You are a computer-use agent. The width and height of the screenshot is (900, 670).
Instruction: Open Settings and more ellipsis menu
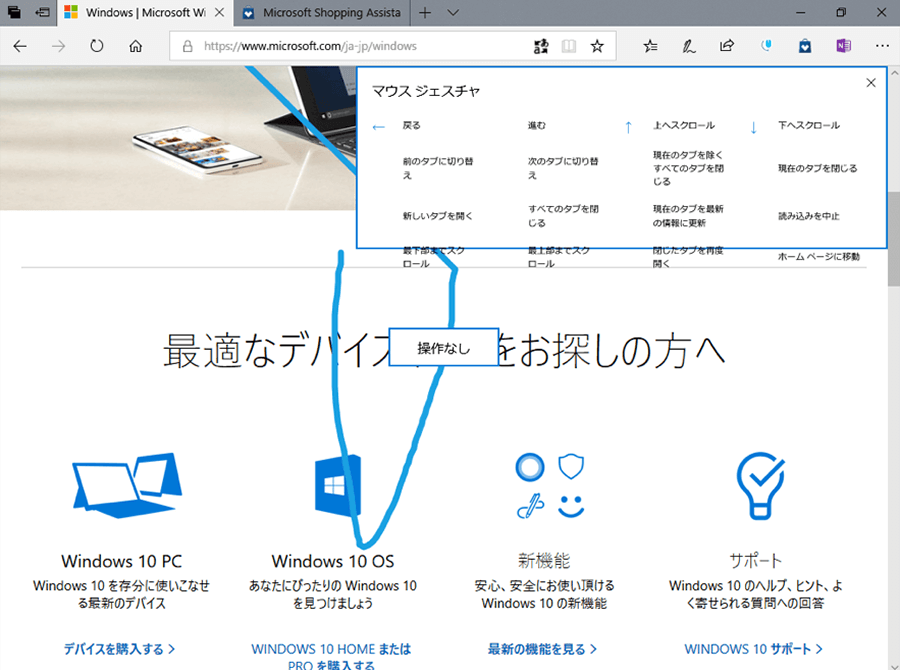[x=881, y=46]
